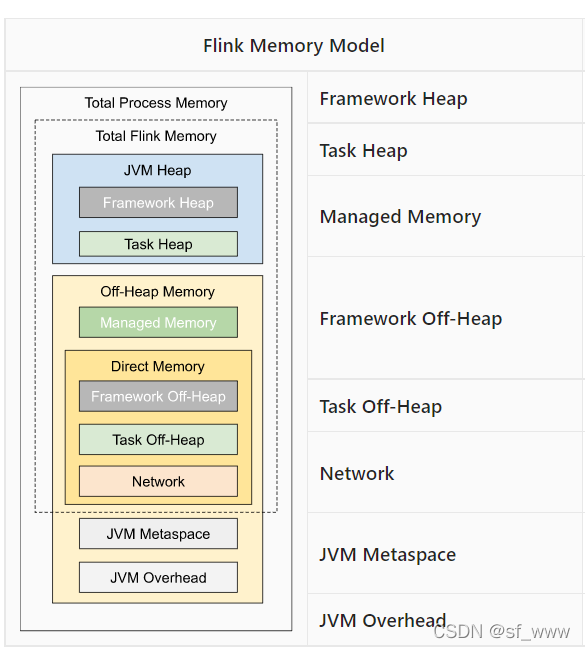585x650 pixels.
Task: Select the green Managed Memory box in diagram
Action: (x=158, y=323)
